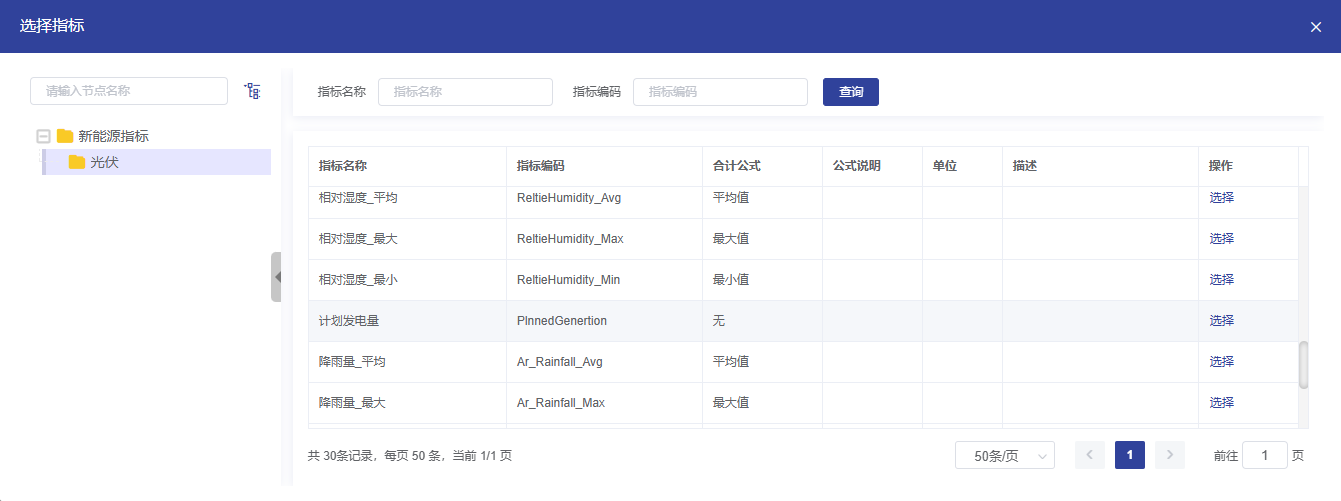1341x501 pixels.
Task: Click the table's vertical scrollbar thumb
Action: tap(1303, 365)
